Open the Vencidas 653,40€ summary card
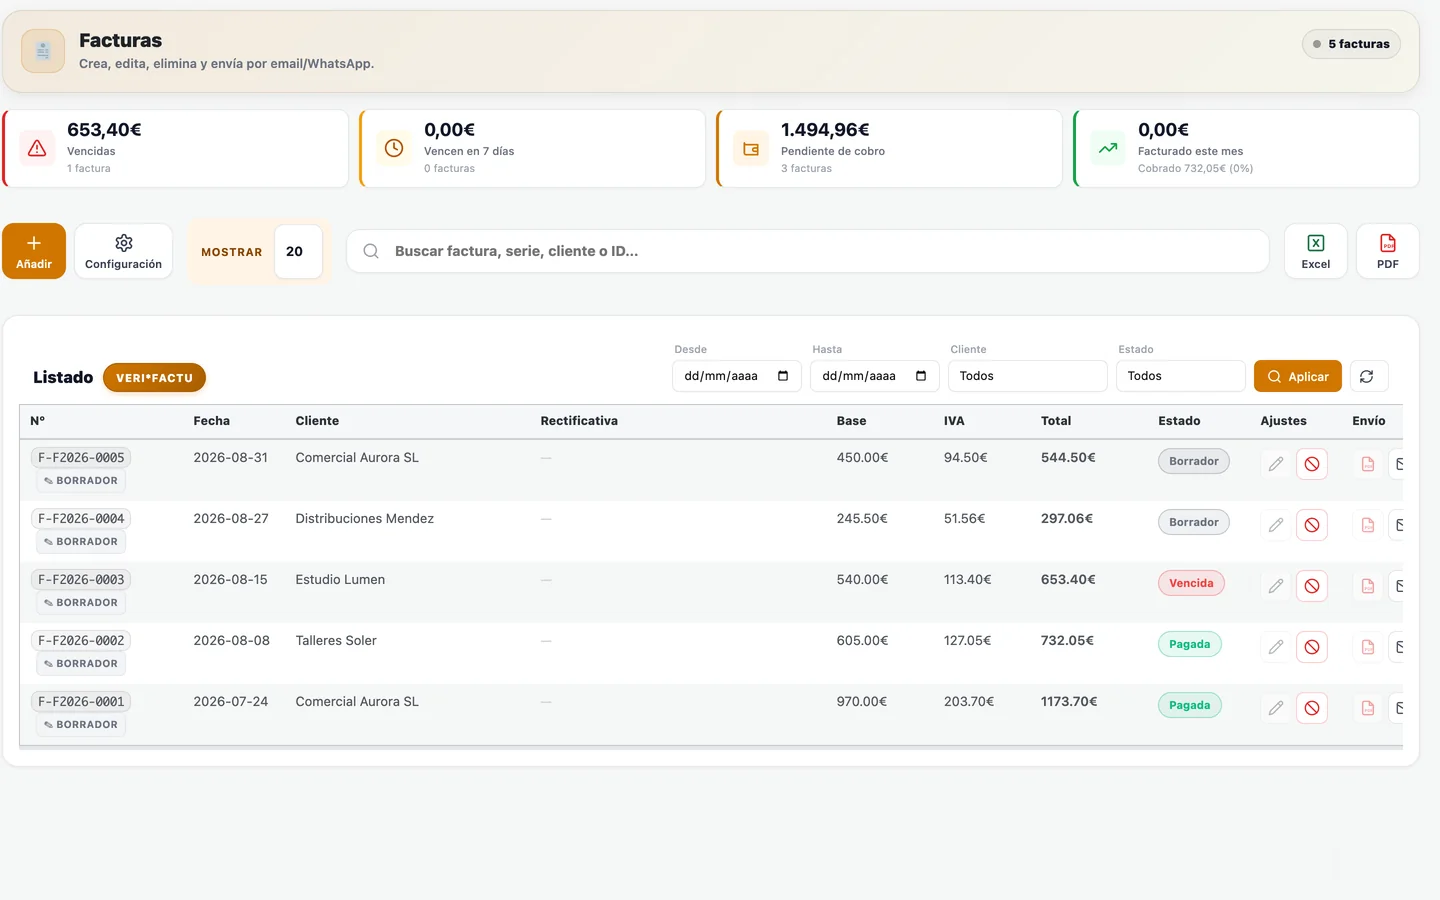 tap(175, 148)
